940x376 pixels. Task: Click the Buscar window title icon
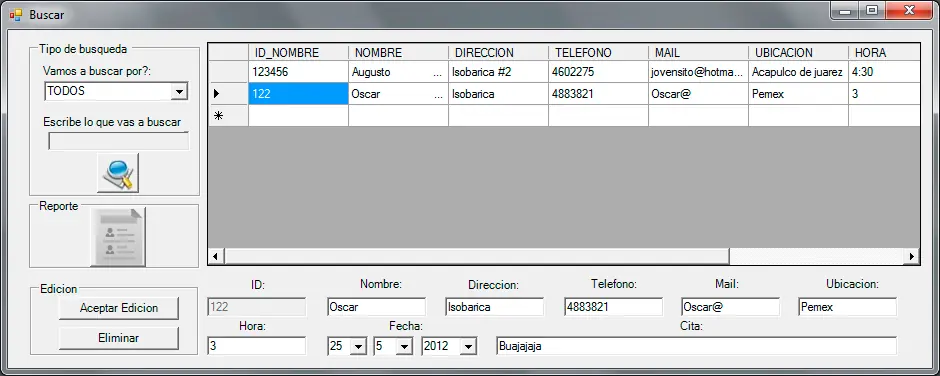click(x=16, y=14)
